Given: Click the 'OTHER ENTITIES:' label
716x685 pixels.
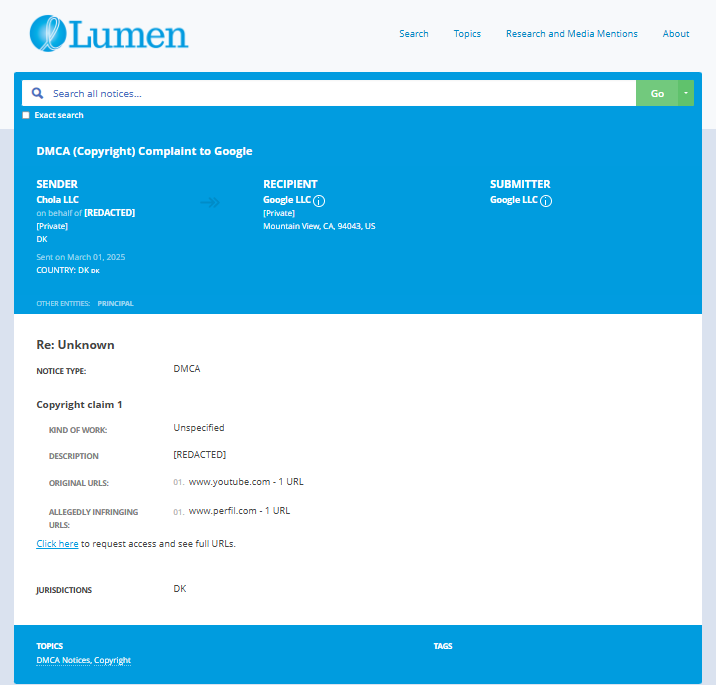Looking at the screenshot, I should [x=63, y=304].
